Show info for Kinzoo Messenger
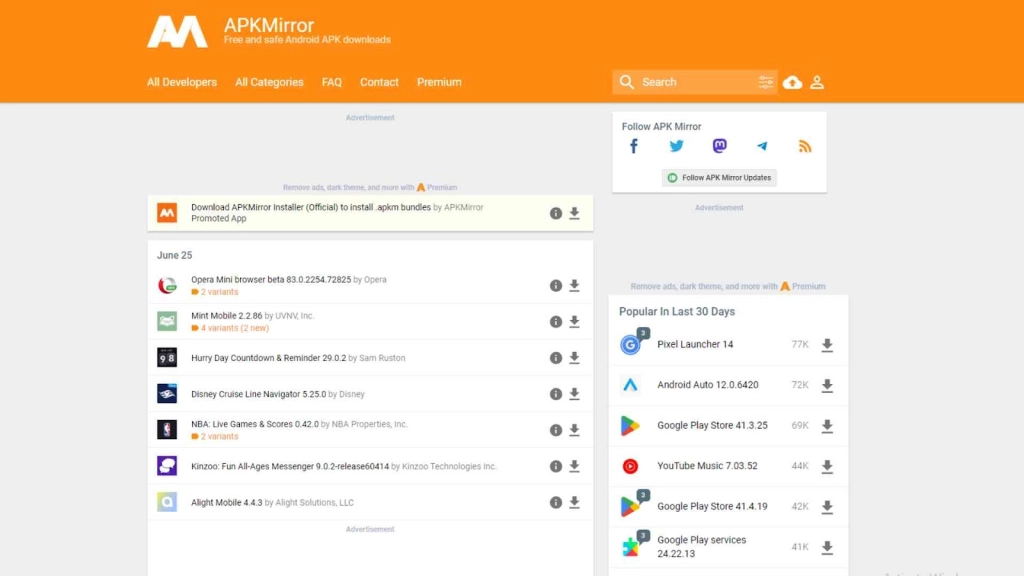The width and height of the screenshot is (1024, 576). 556,466
